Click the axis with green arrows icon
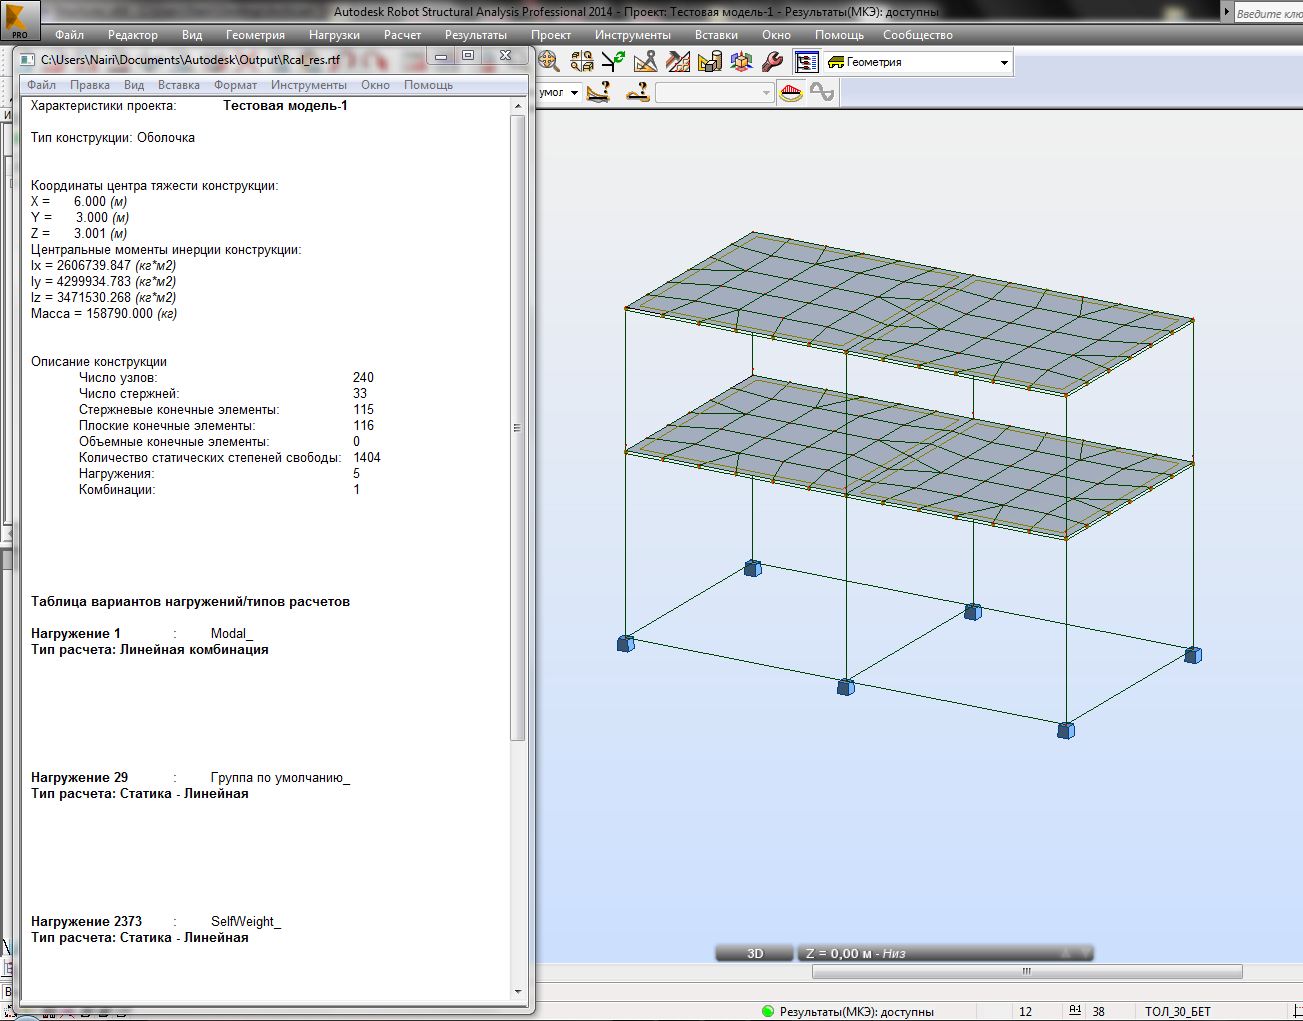The width and height of the screenshot is (1303, 1021). pyautogui.click(x=613, y=62)
